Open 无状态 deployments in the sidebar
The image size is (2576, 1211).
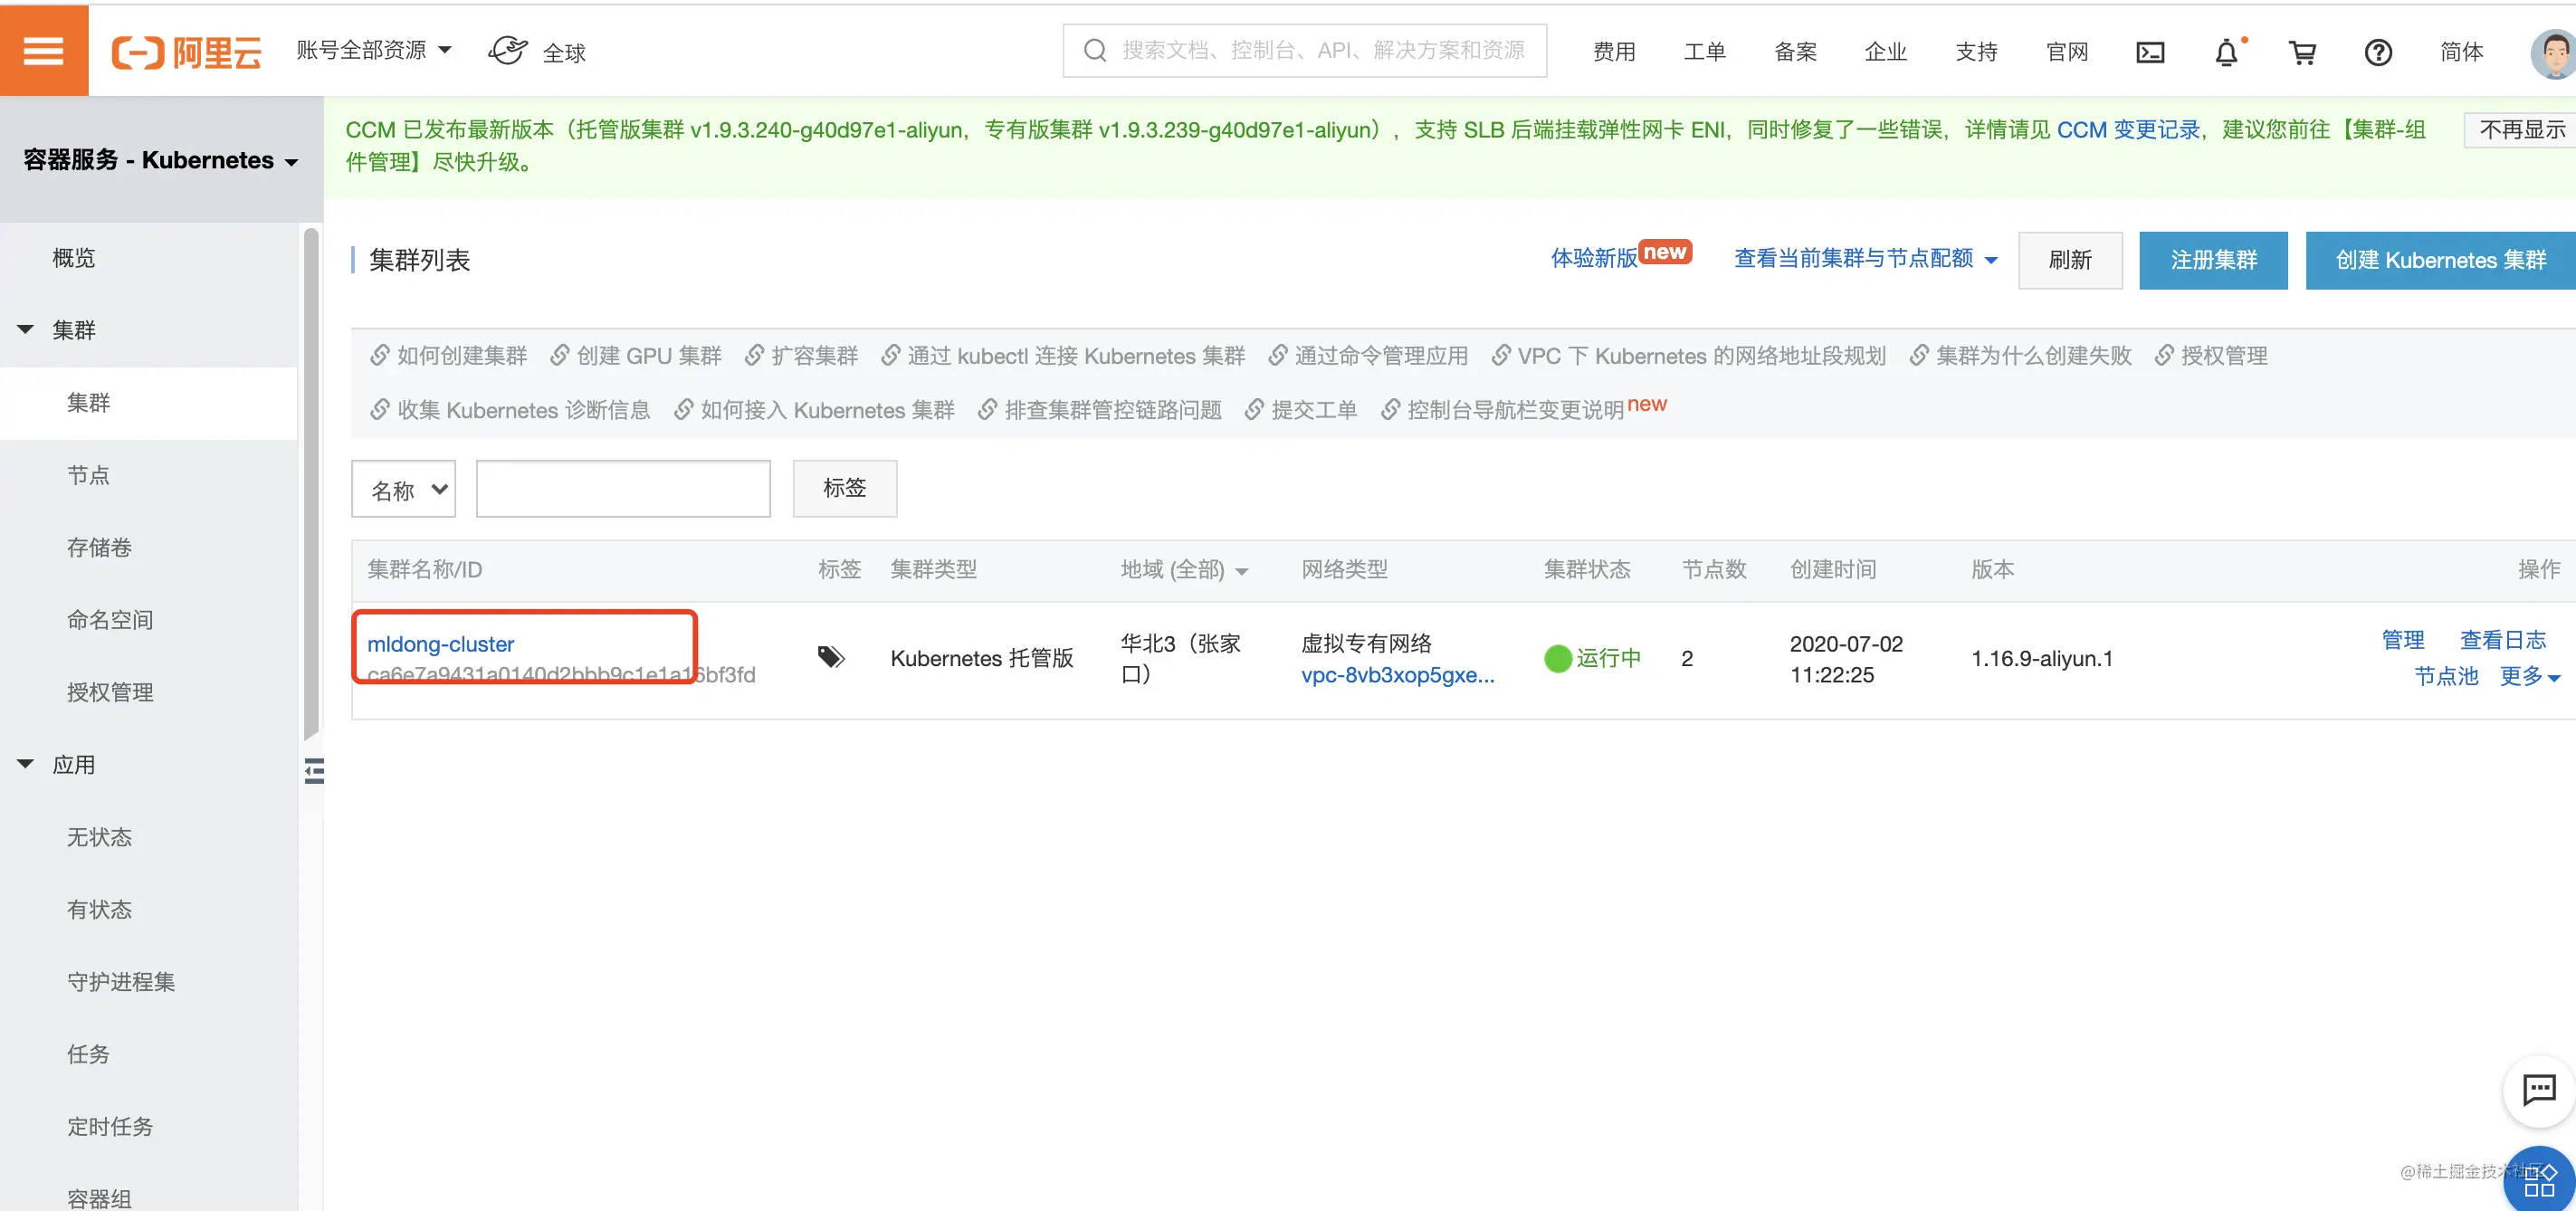[x=99, y=837]
